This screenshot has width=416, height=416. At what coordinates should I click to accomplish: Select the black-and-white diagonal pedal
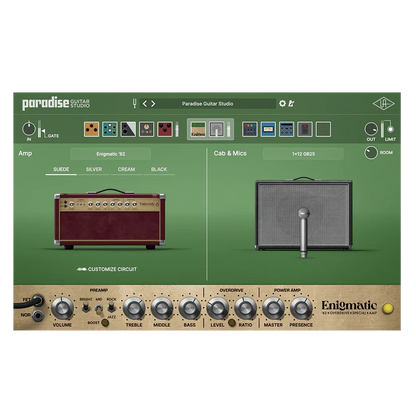[128, 129]
